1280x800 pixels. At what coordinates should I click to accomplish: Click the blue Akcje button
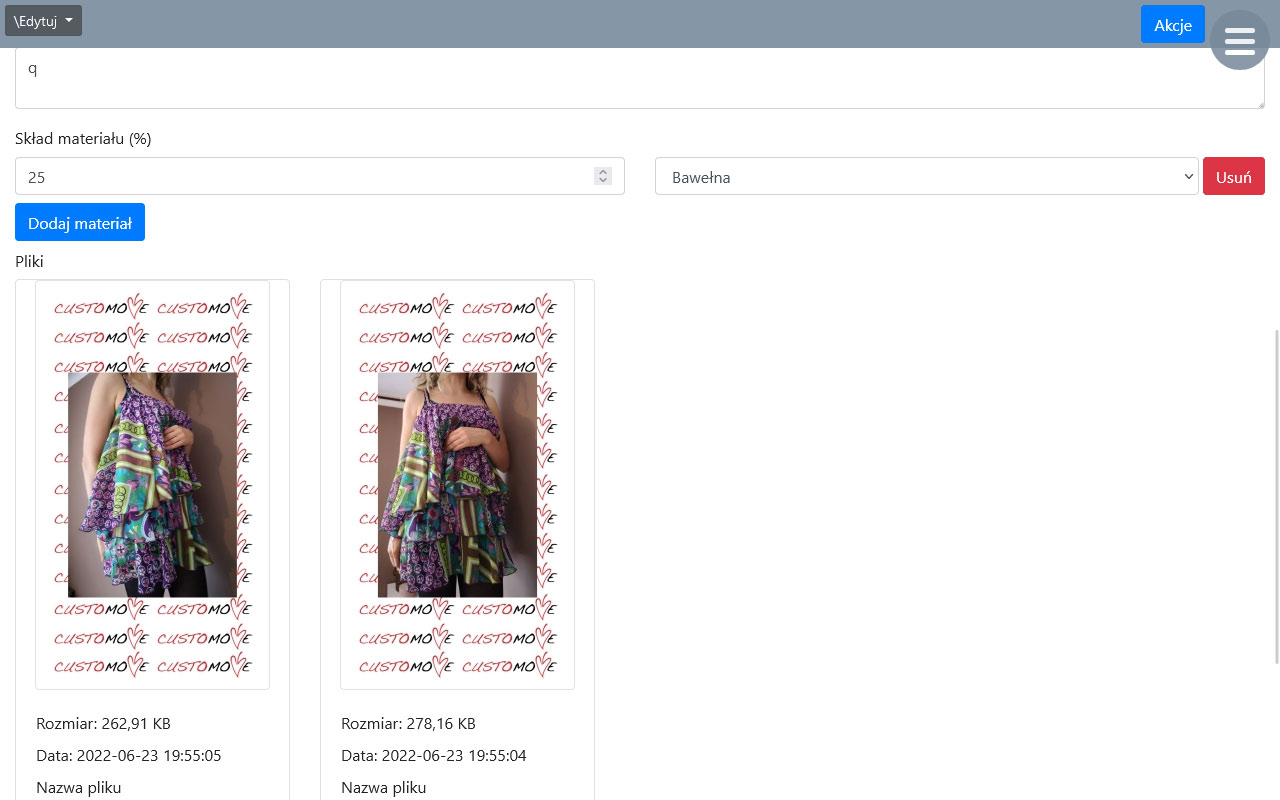click(x=1172, y=25)
